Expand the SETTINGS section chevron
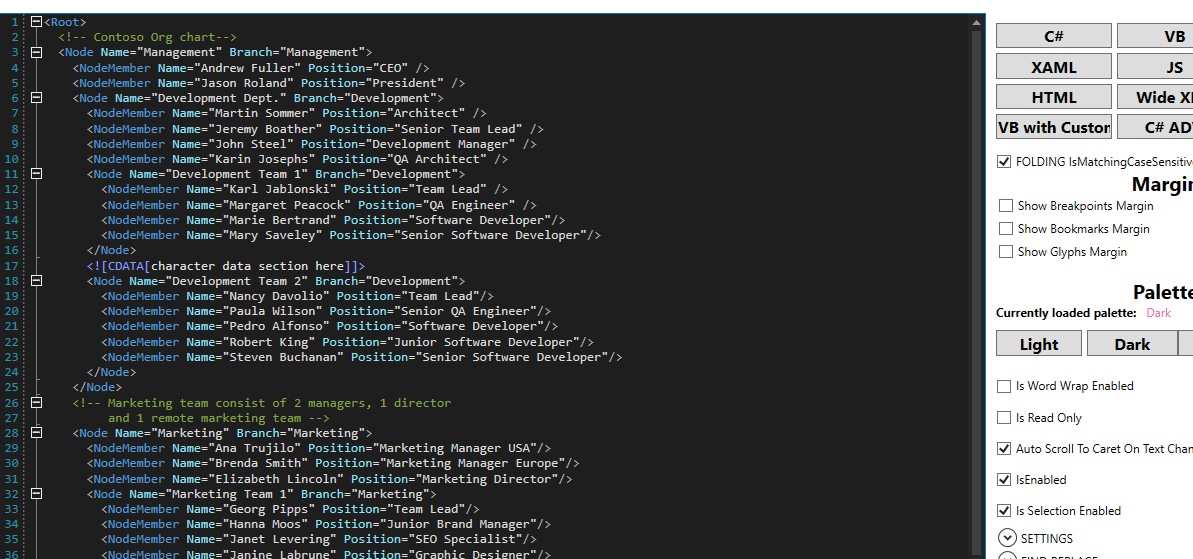1193x559 pixels. [x=1007, y=538]
